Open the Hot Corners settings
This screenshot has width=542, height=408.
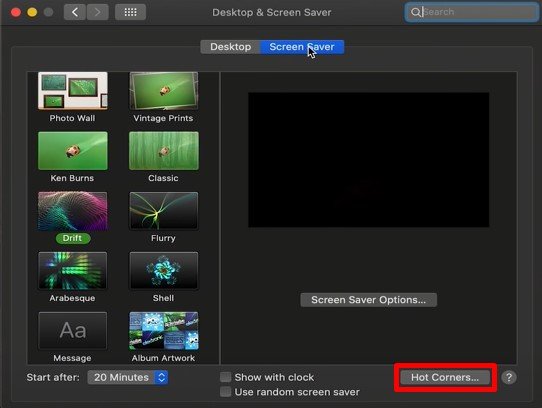coord(445,377)
